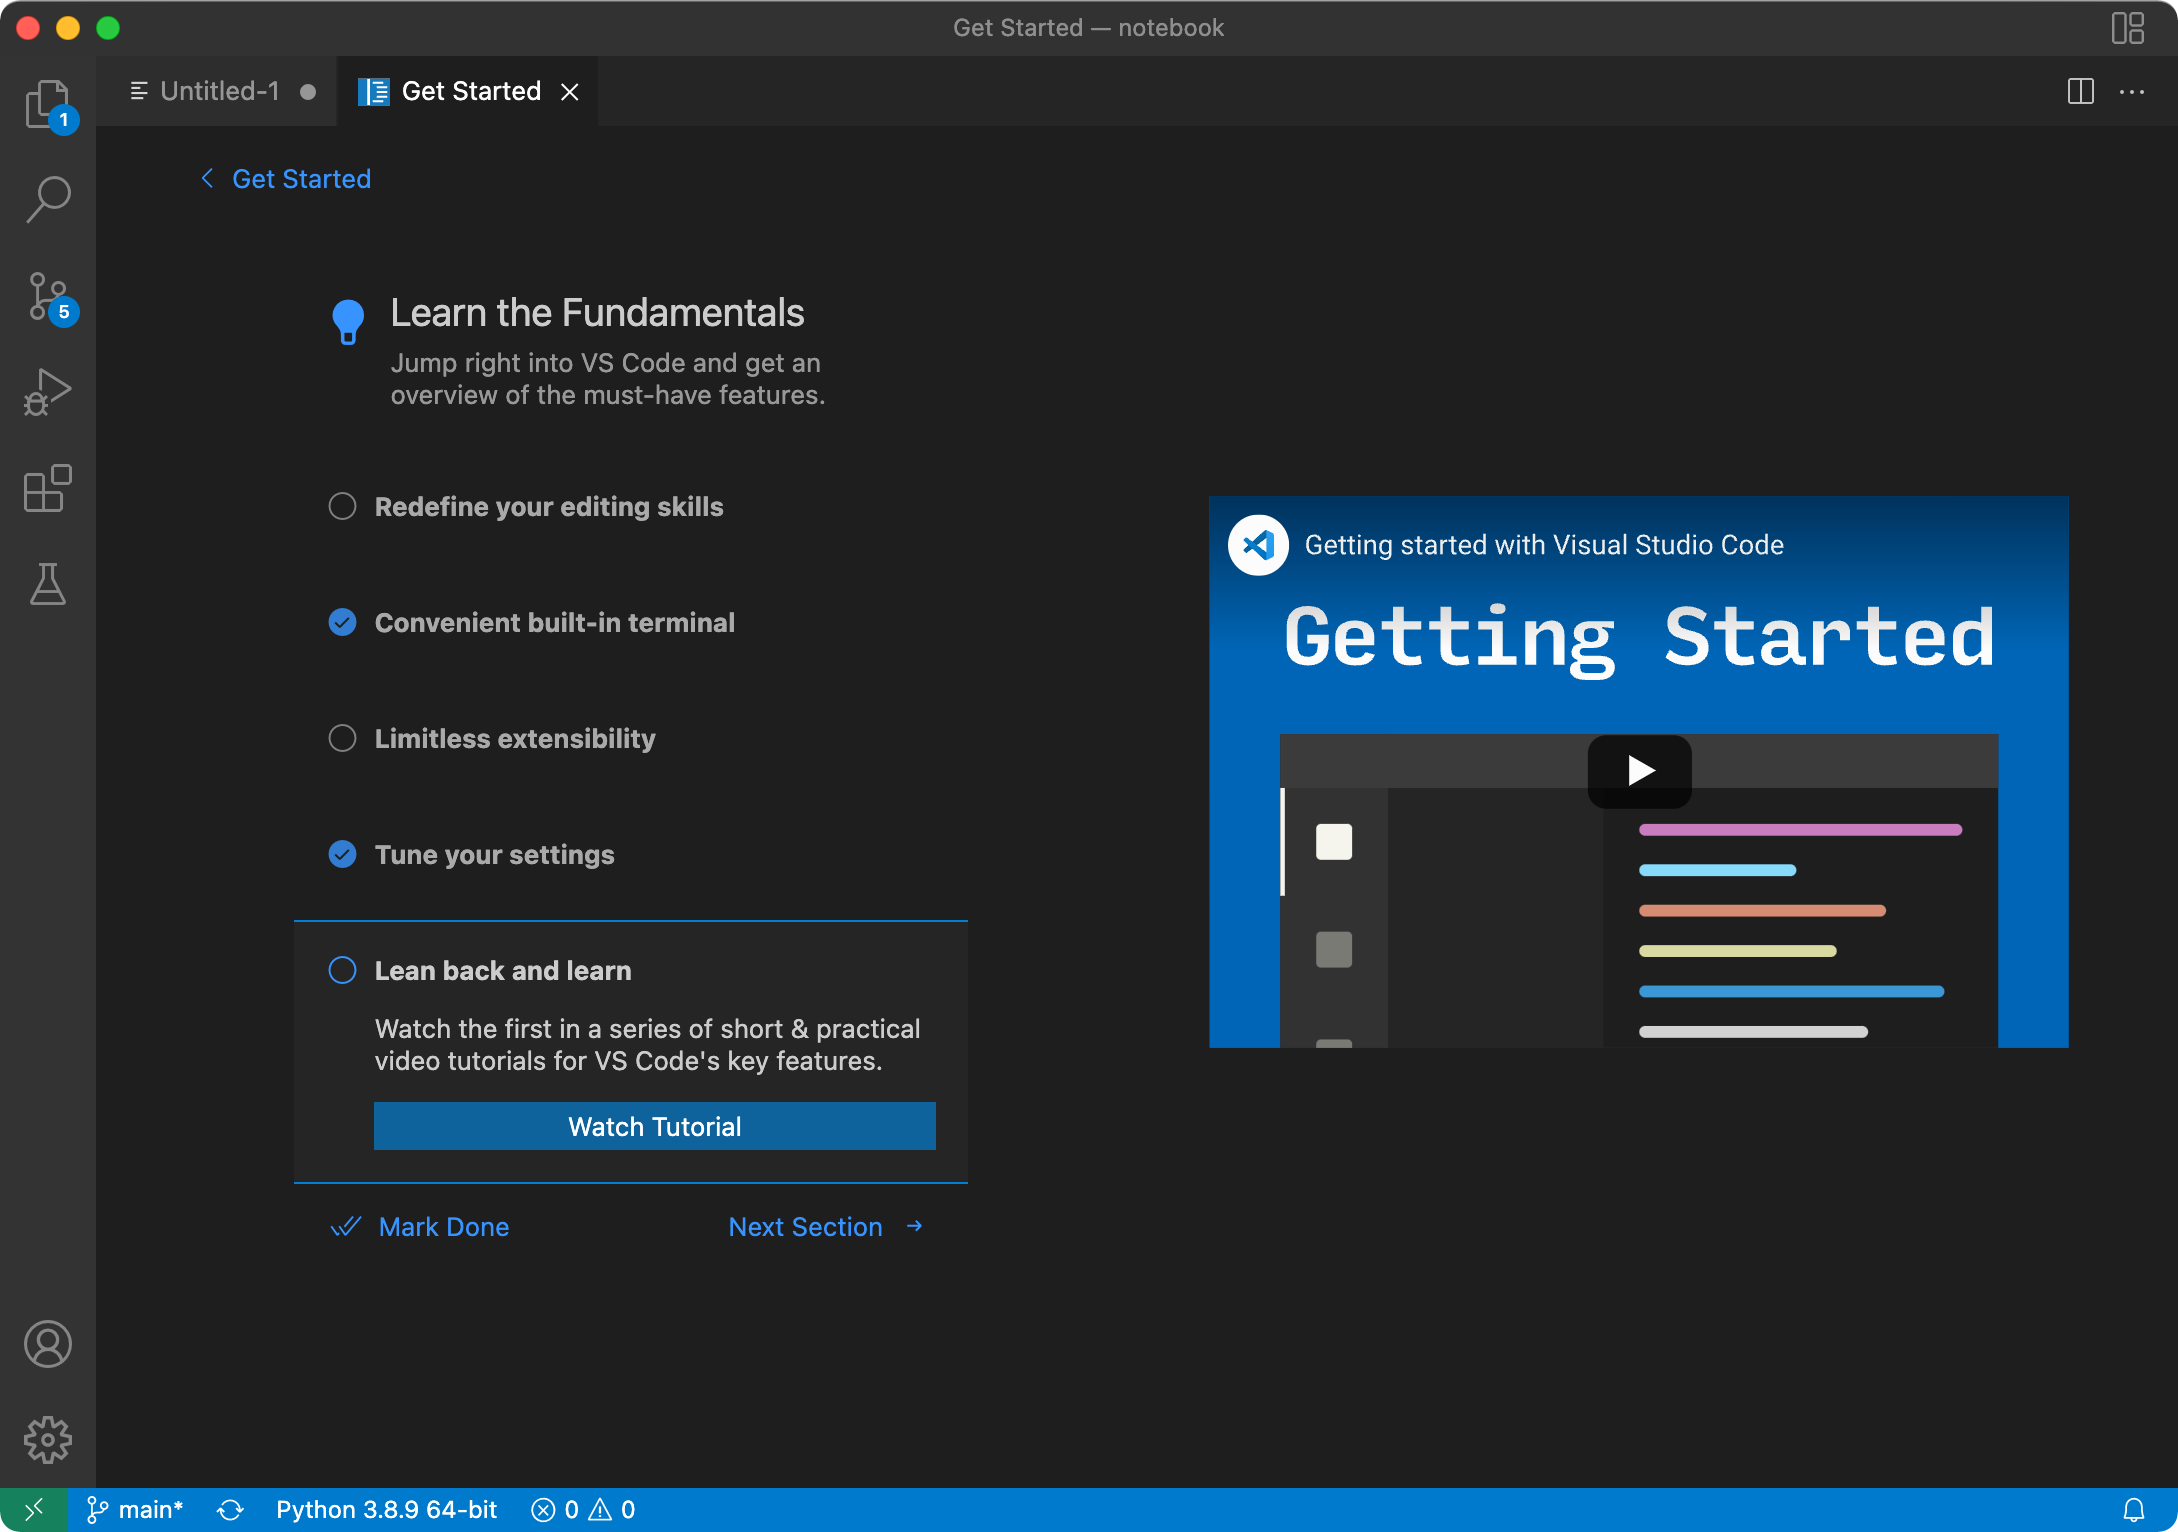This screenshot has width=2178, height=1532.
Task: Split the editor to the right
Action: tap(2081, 91)
